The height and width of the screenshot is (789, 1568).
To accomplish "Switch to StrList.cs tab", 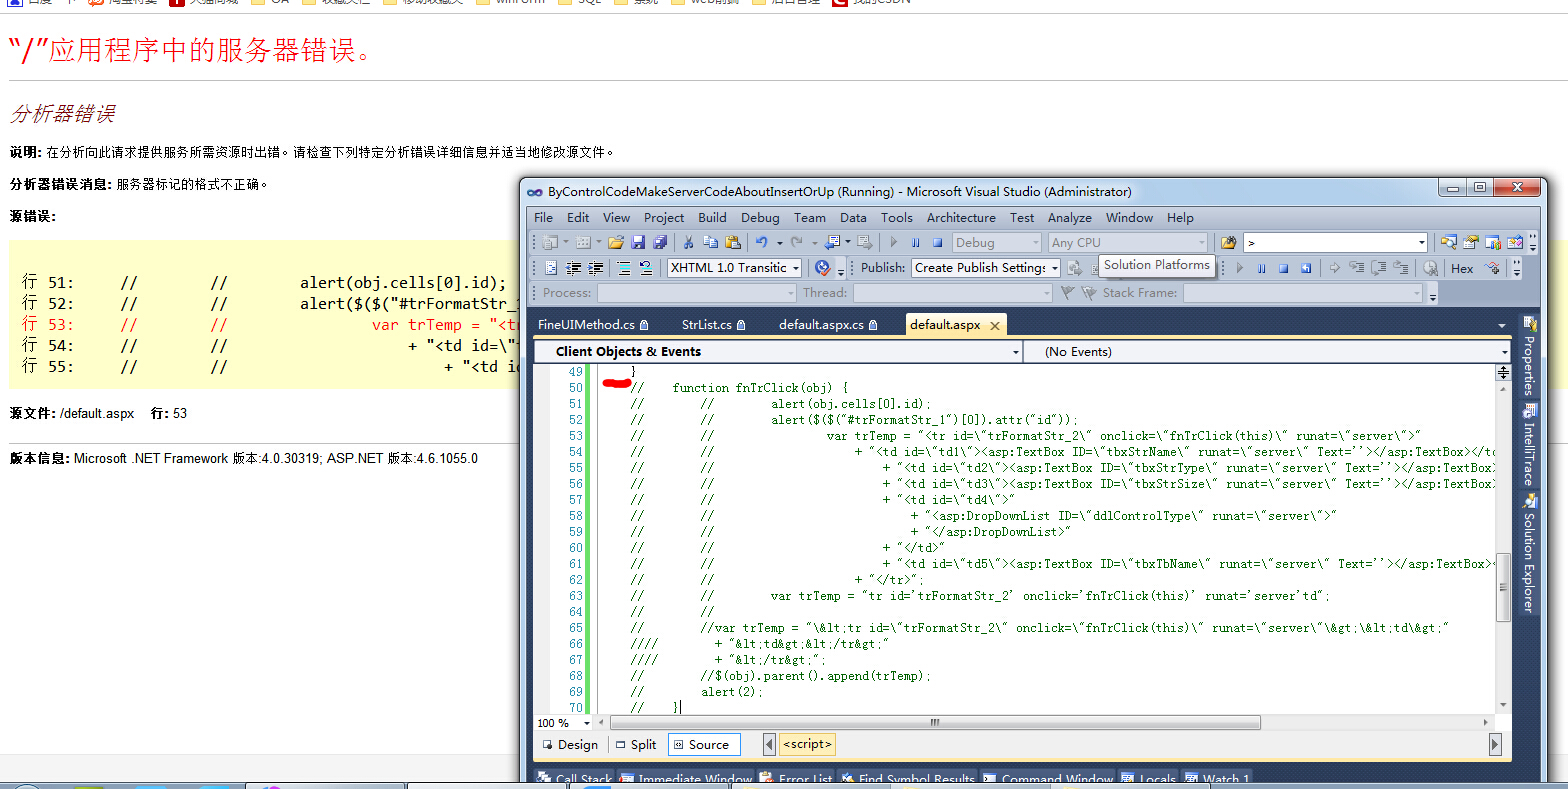I will pos(714,325).
